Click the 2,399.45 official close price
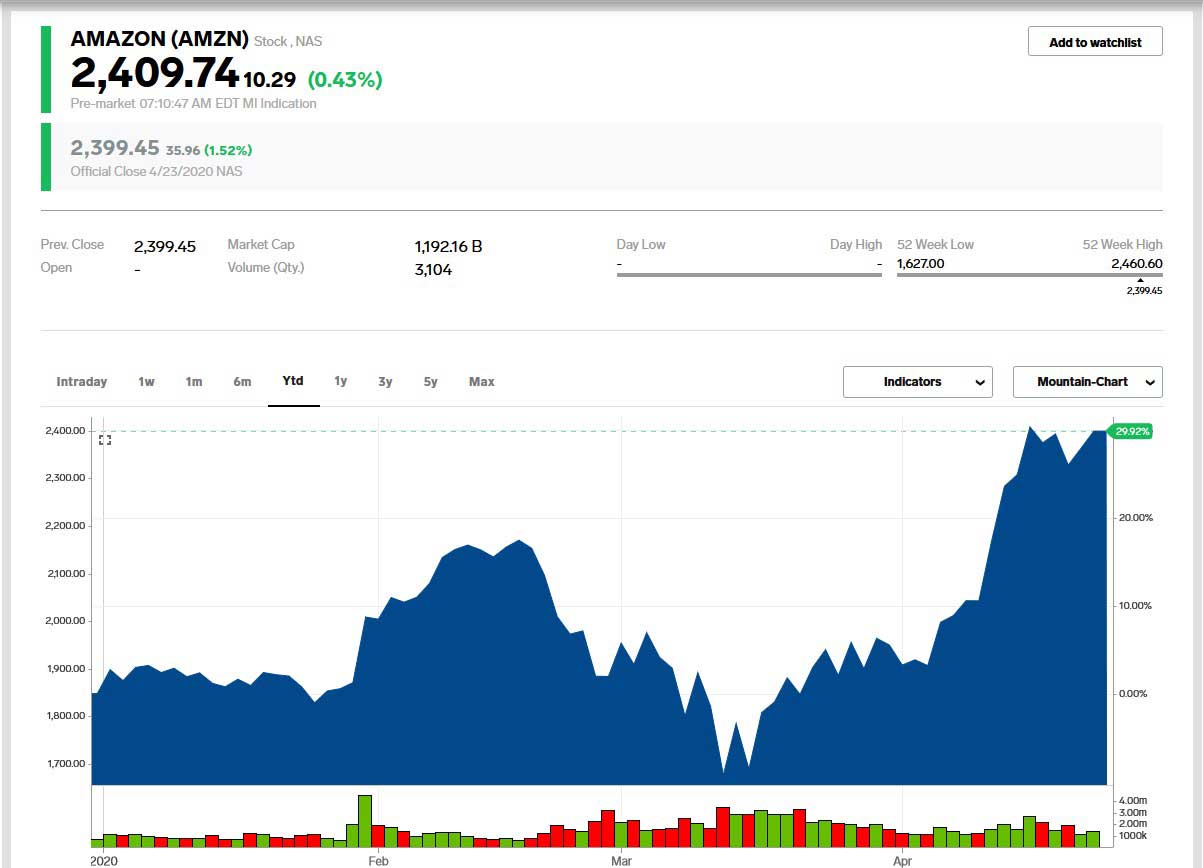Image resolution: width=1203 pixels, height=868 pixels. point(115,148)
